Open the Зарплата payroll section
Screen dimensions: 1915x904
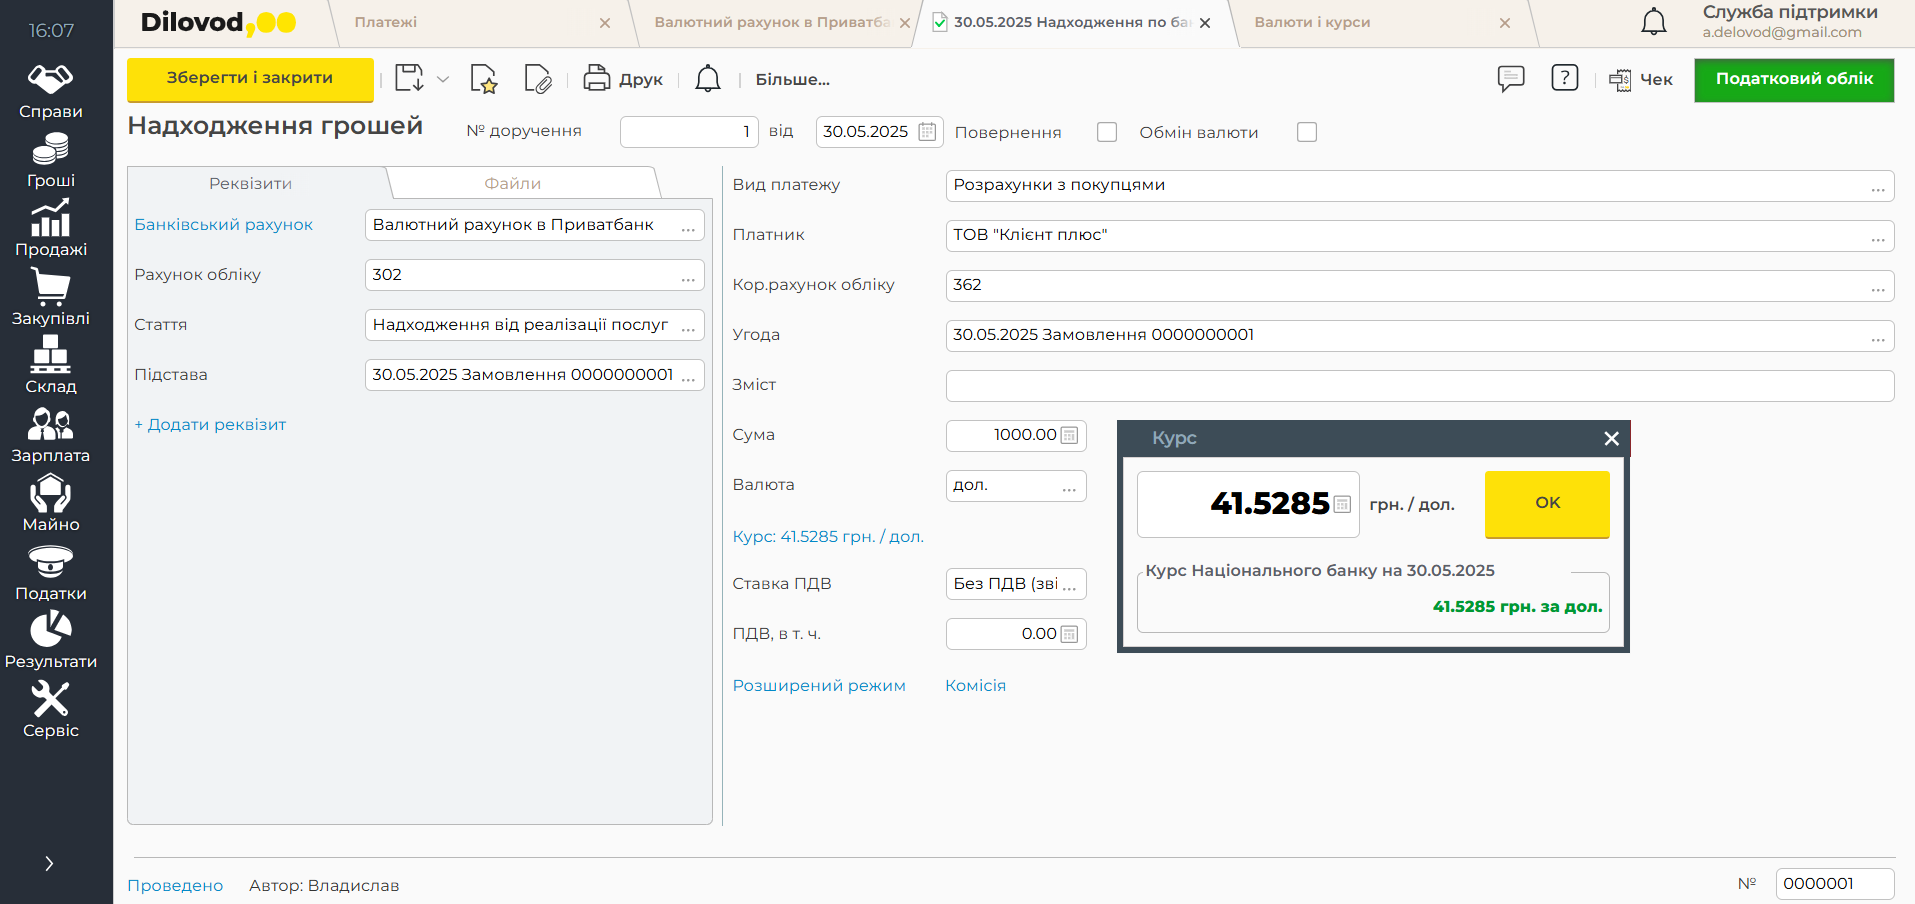coord(51,436)
